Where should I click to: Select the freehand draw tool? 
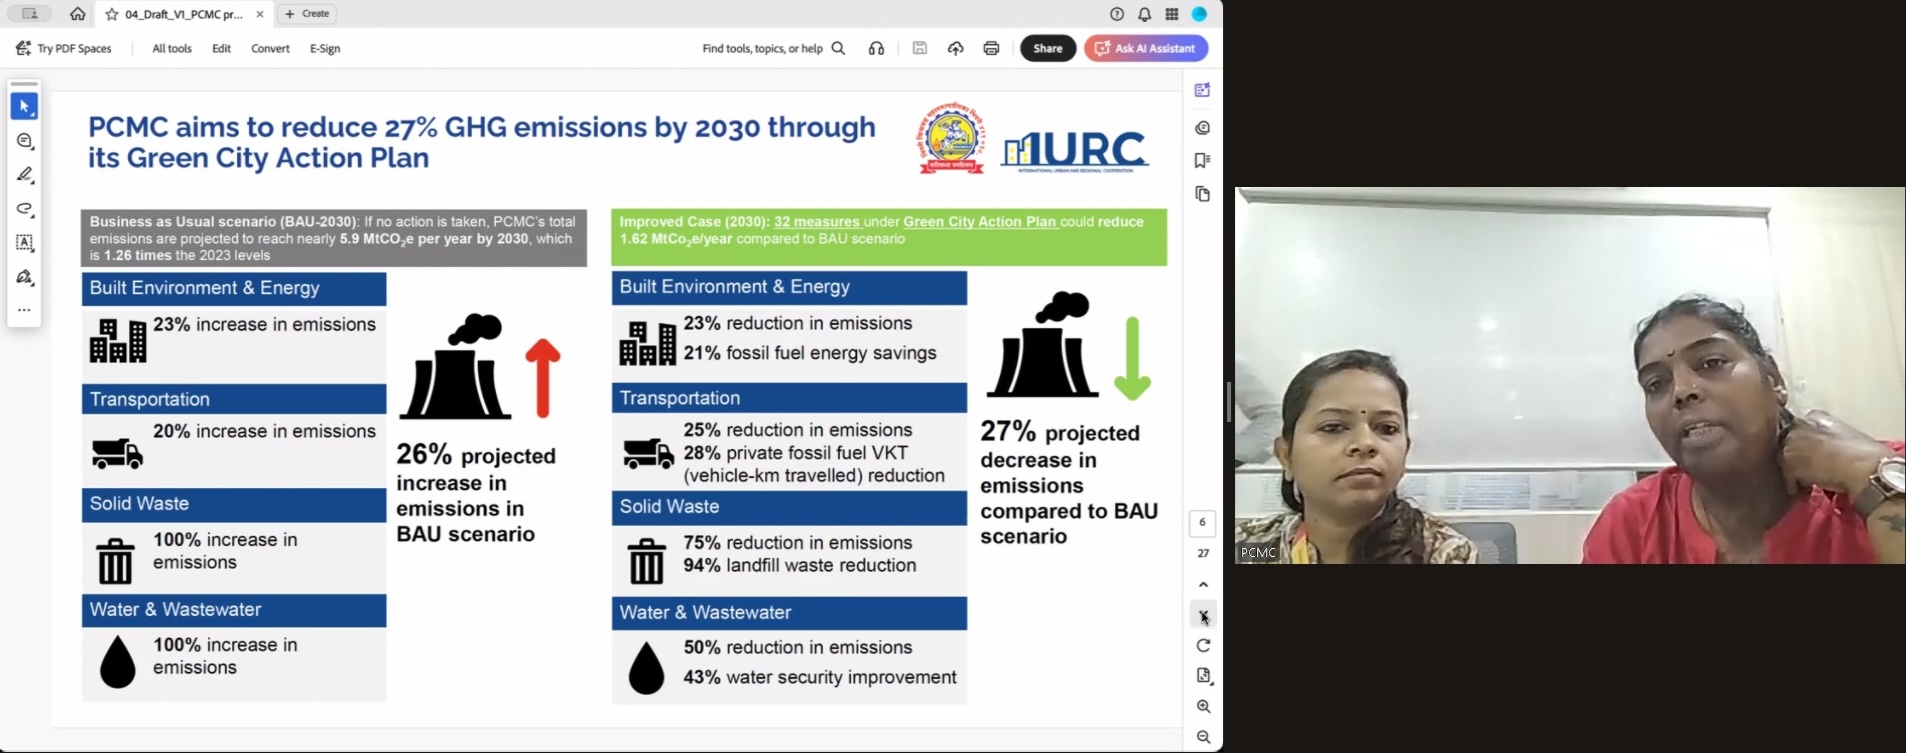24,209
